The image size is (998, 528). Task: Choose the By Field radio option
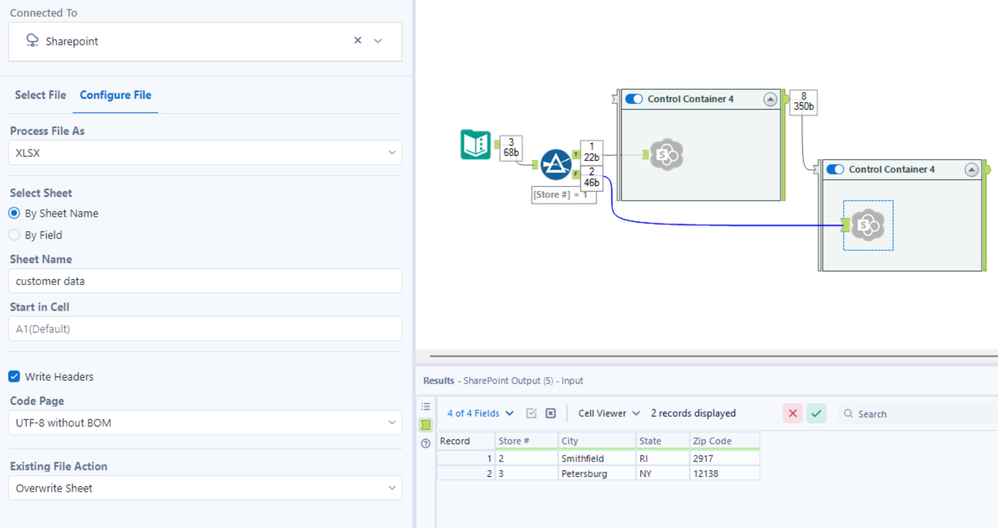pos(14,235)
